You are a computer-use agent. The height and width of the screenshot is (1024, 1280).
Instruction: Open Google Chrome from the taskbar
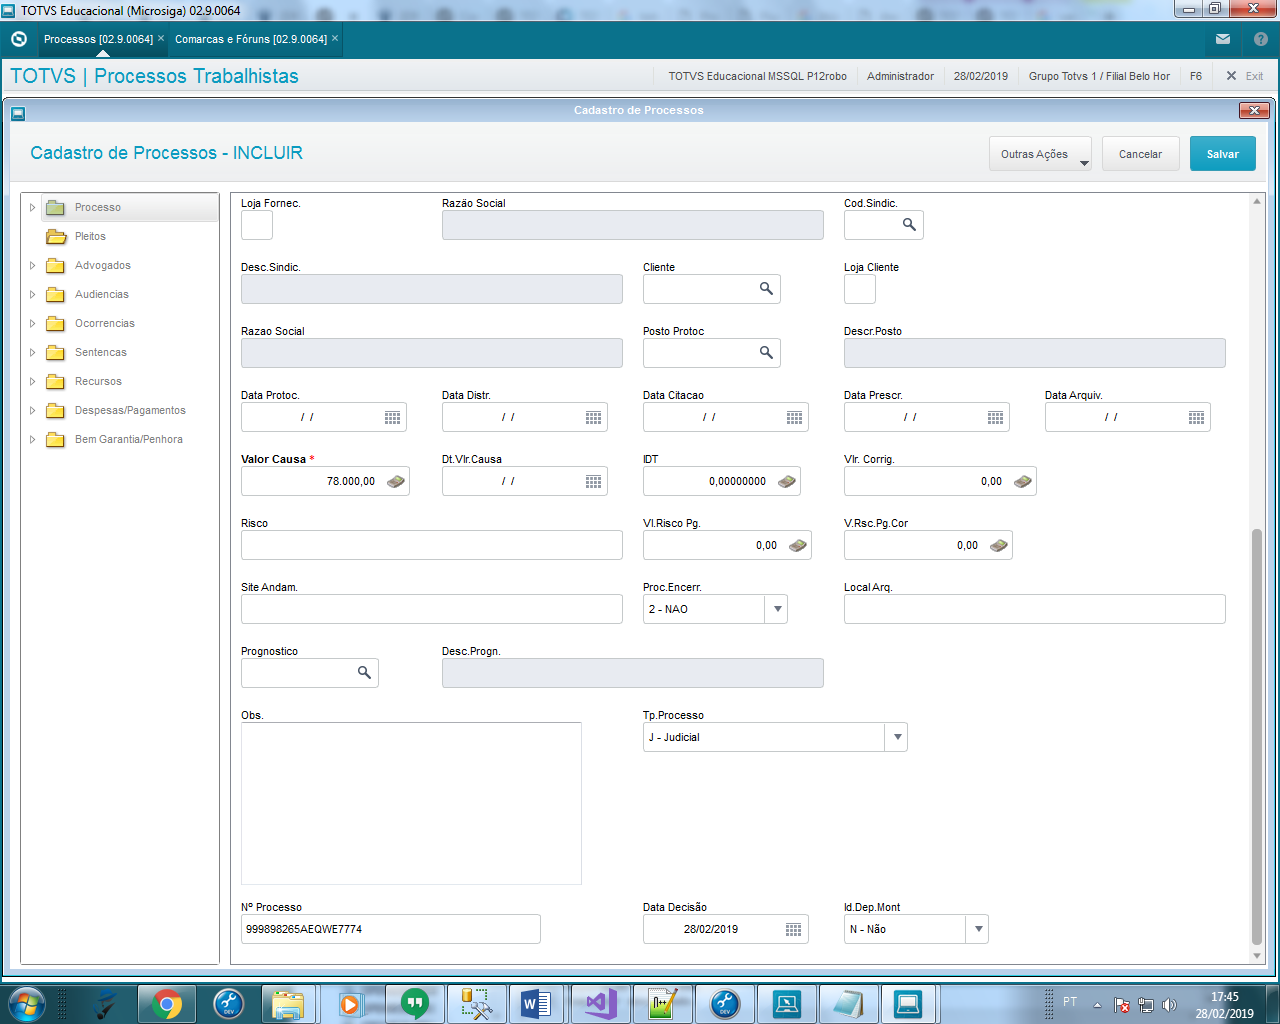[x=167, y=1003]
